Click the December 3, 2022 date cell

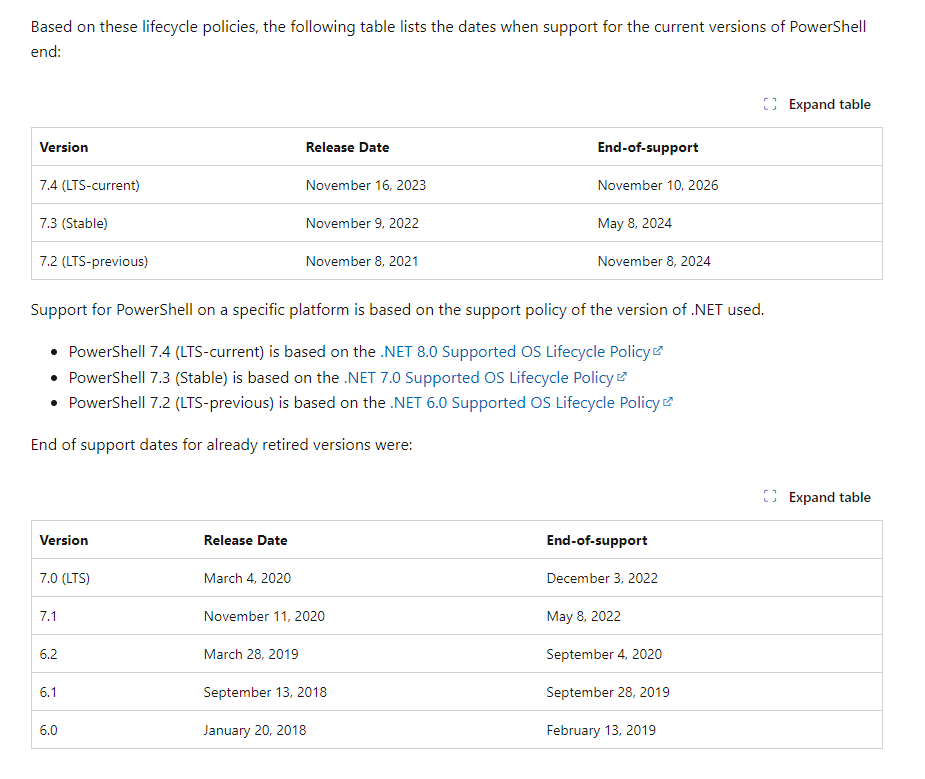(x=602, y=578)
